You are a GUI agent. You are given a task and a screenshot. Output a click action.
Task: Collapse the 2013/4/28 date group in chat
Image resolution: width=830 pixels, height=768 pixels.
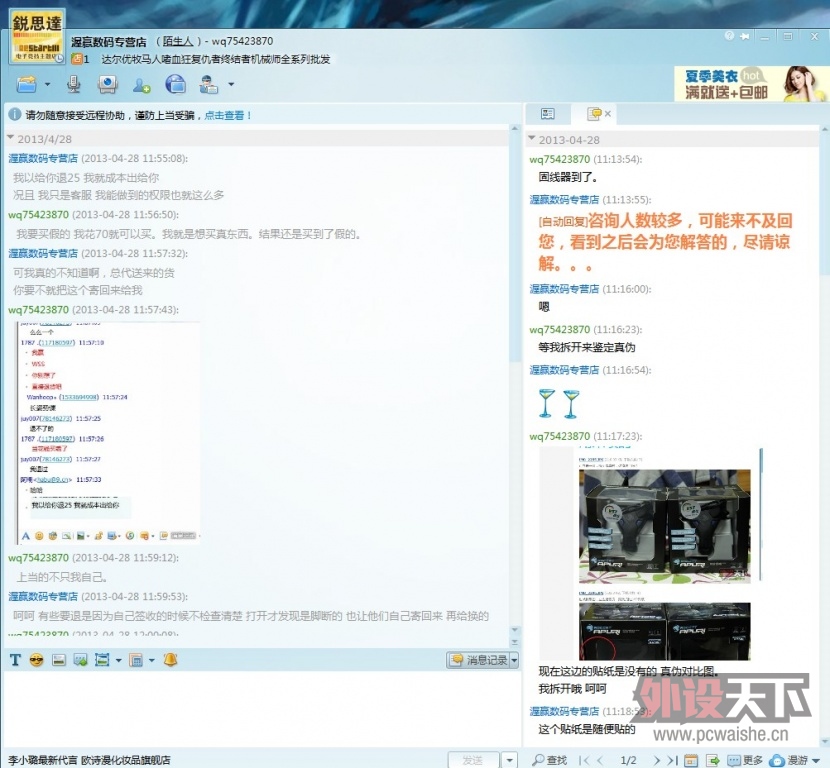[x=11, y=139]
